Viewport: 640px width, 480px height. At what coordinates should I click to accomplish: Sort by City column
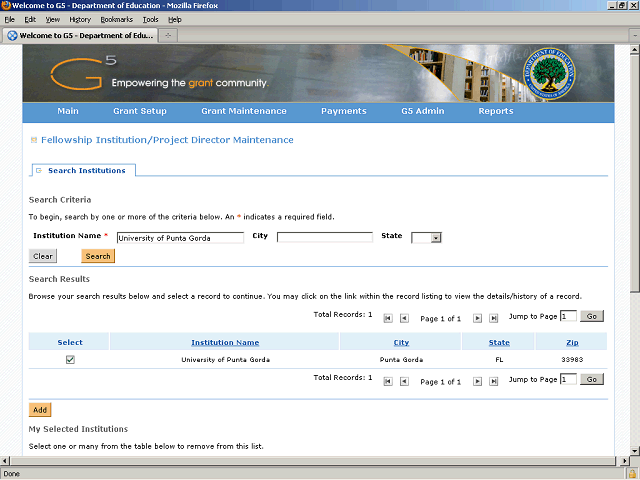pyautogui.click(x=401, y=342)
